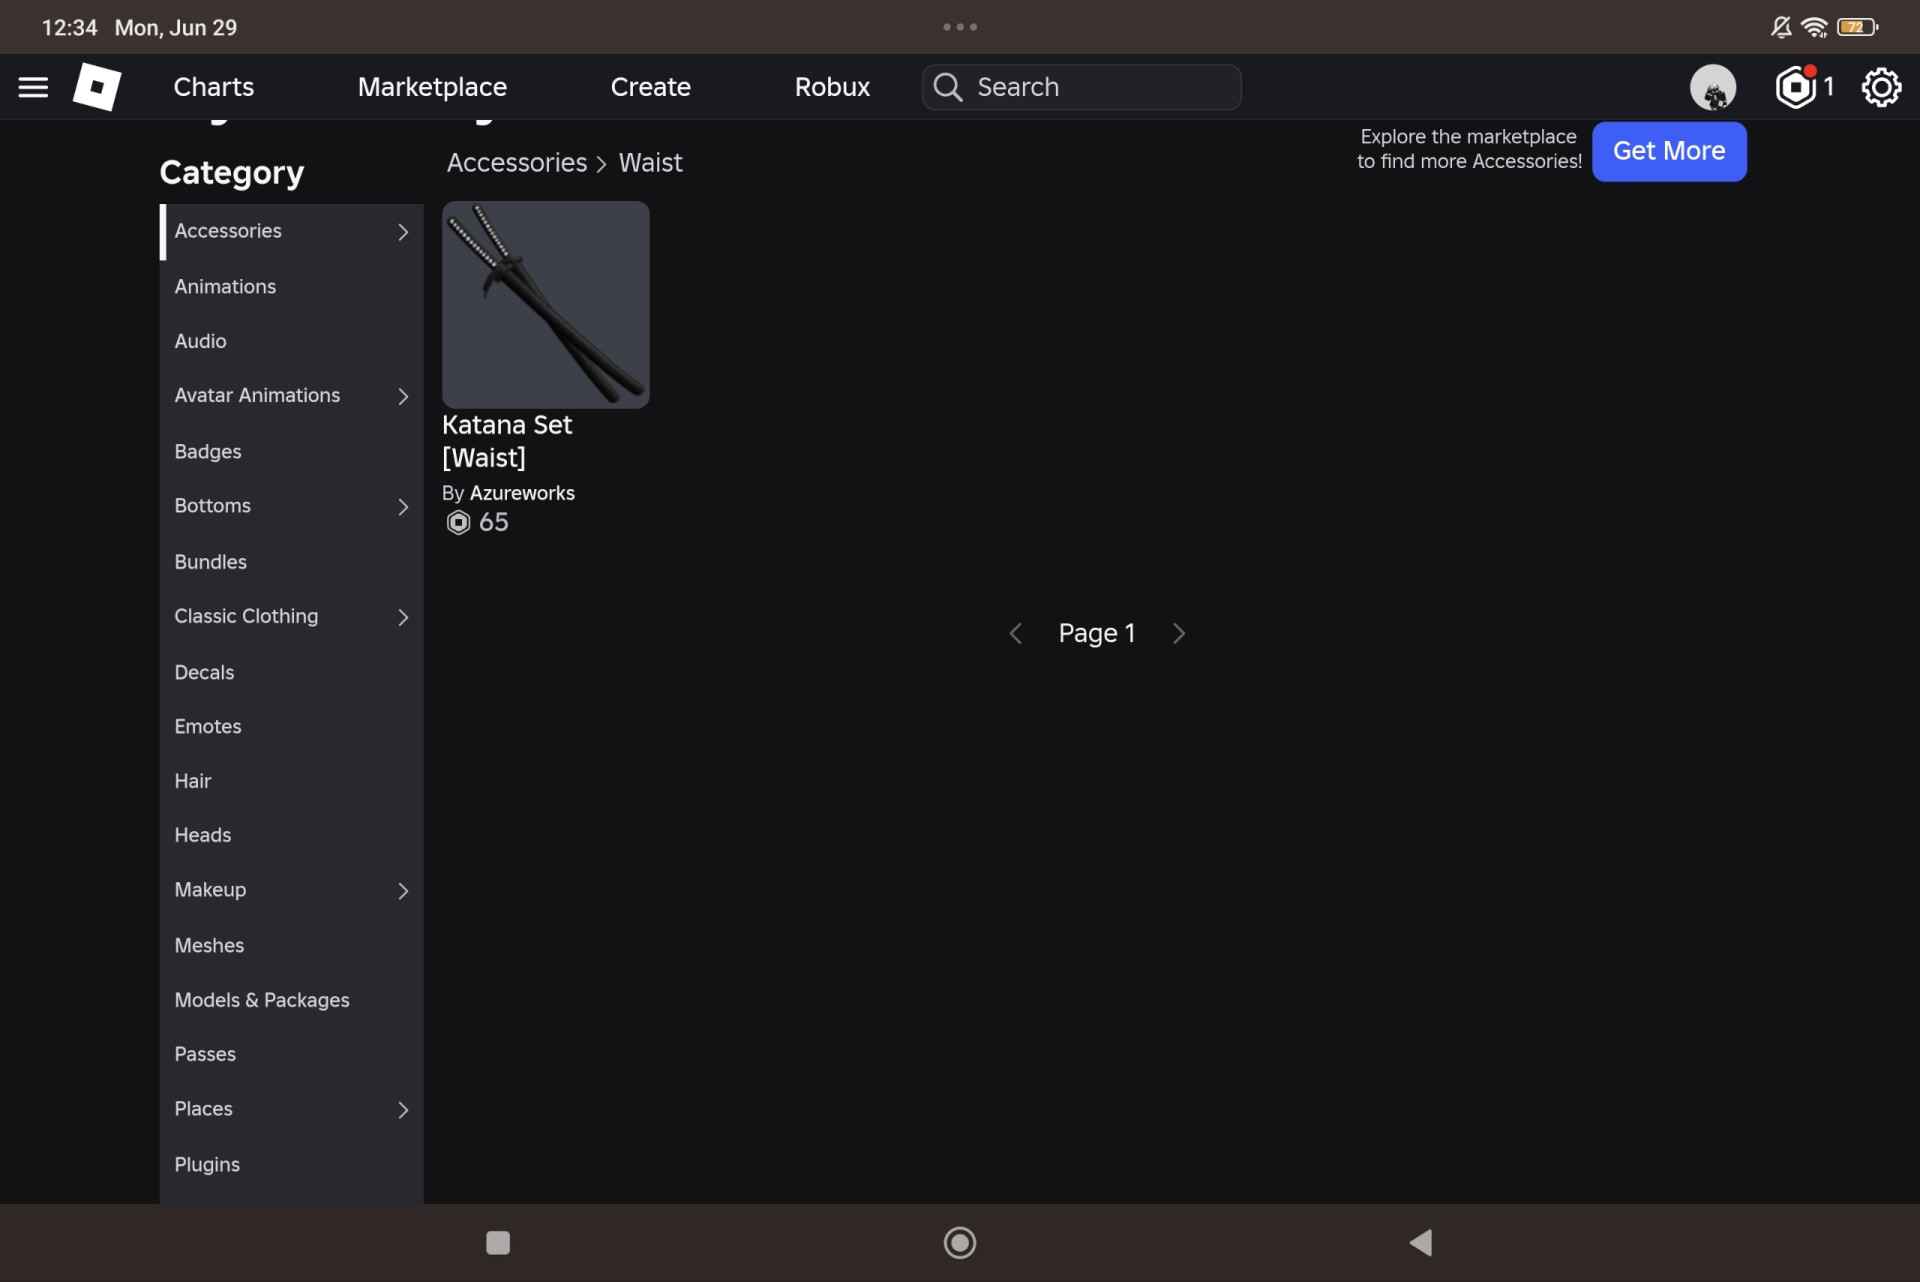The image size is (1920, 1282).
Task: Open the Katana Set thumbnail
Action: [546, 304]
